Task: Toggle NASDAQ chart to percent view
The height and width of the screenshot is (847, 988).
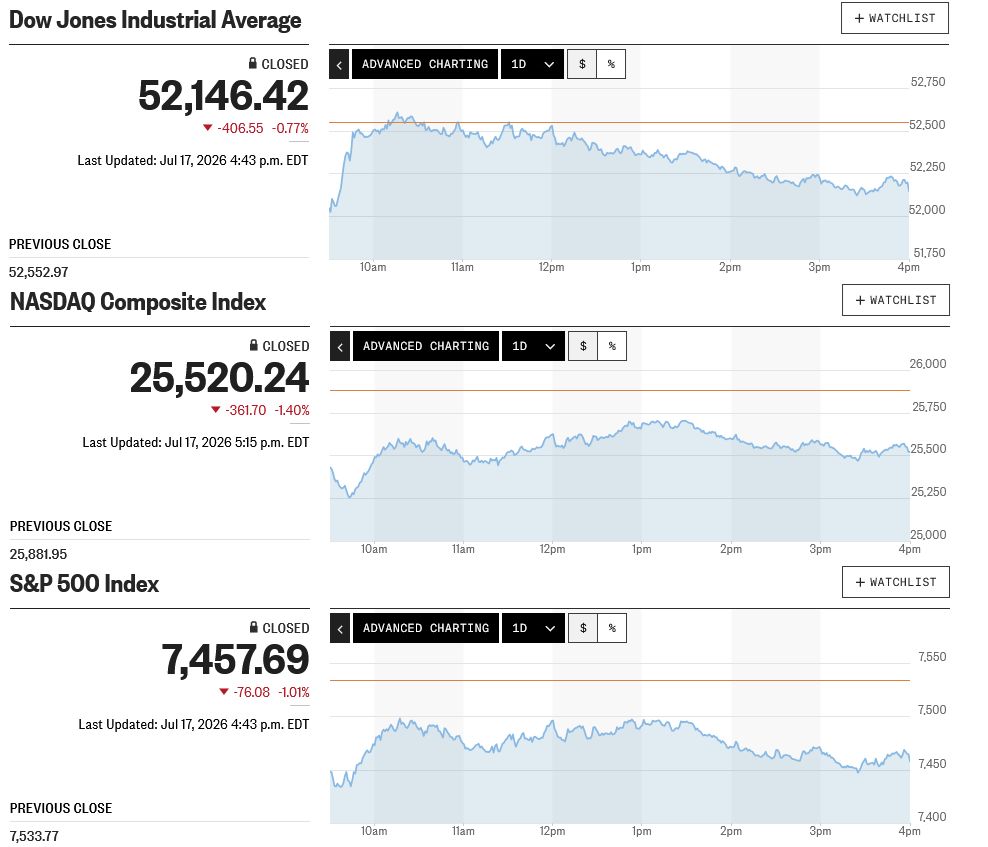Action: (612, 346)
